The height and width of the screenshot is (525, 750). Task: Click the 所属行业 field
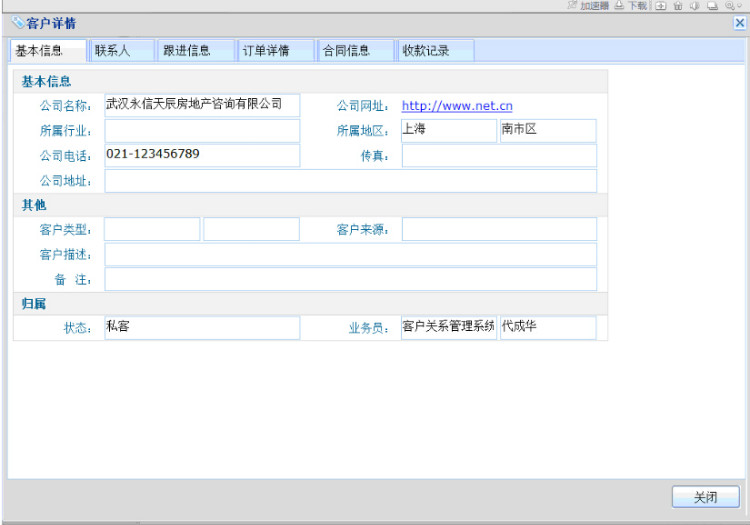(x=202, y=131)
